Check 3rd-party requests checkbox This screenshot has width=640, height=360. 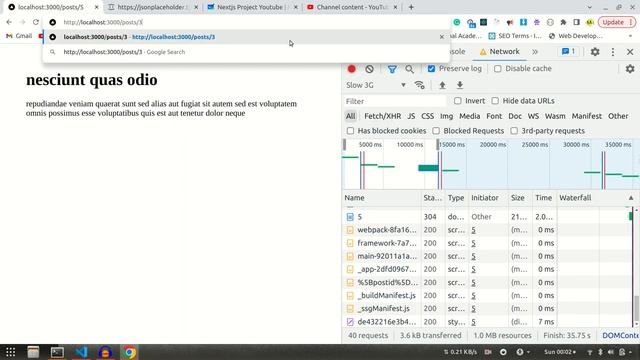pos(514,131)
